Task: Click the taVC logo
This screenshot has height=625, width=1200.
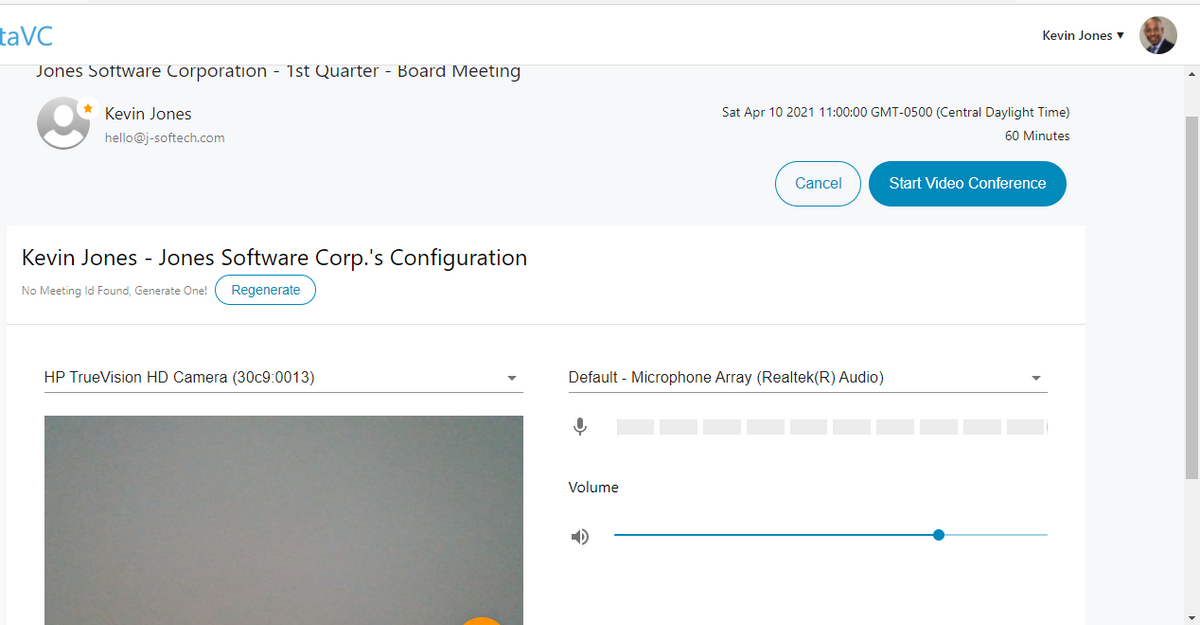Action: 26,37
